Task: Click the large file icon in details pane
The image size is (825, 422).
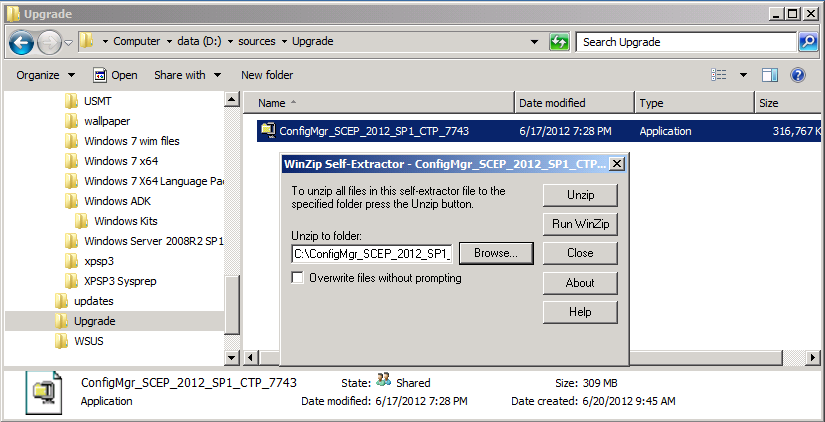Action: point(44,392)
